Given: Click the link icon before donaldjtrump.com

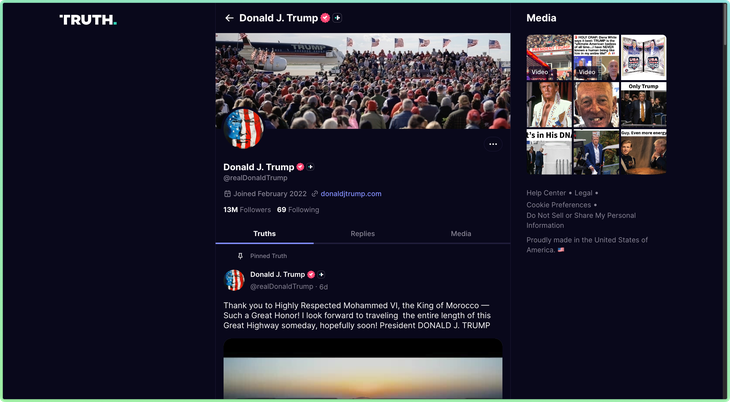Looking at the screenshot, I should coord(315,194).
